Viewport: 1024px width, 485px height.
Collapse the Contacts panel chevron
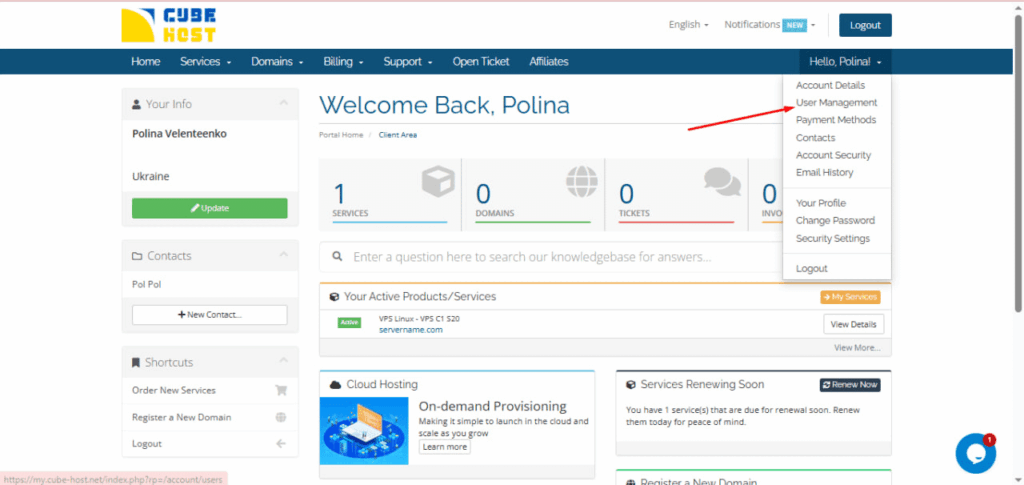tap(283, 256)
